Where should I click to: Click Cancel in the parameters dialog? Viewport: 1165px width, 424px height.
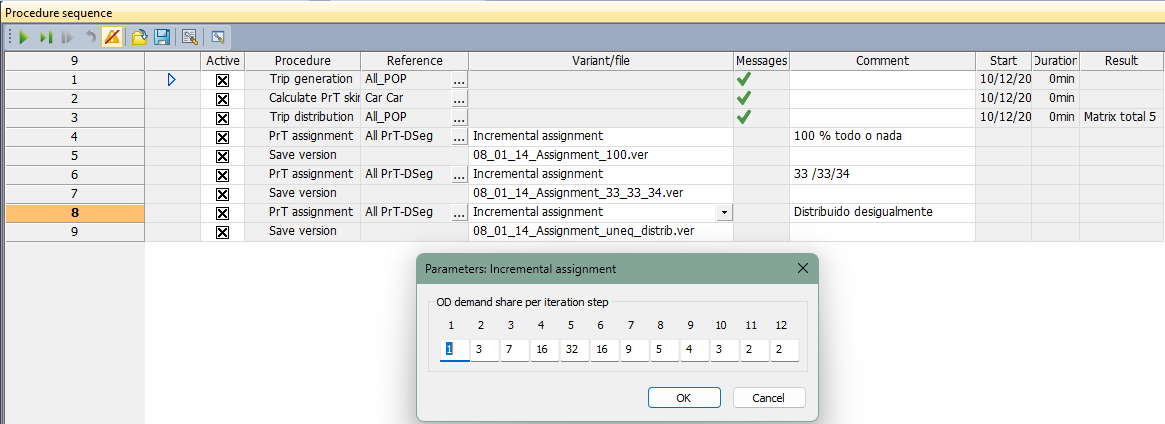(769, 397)
